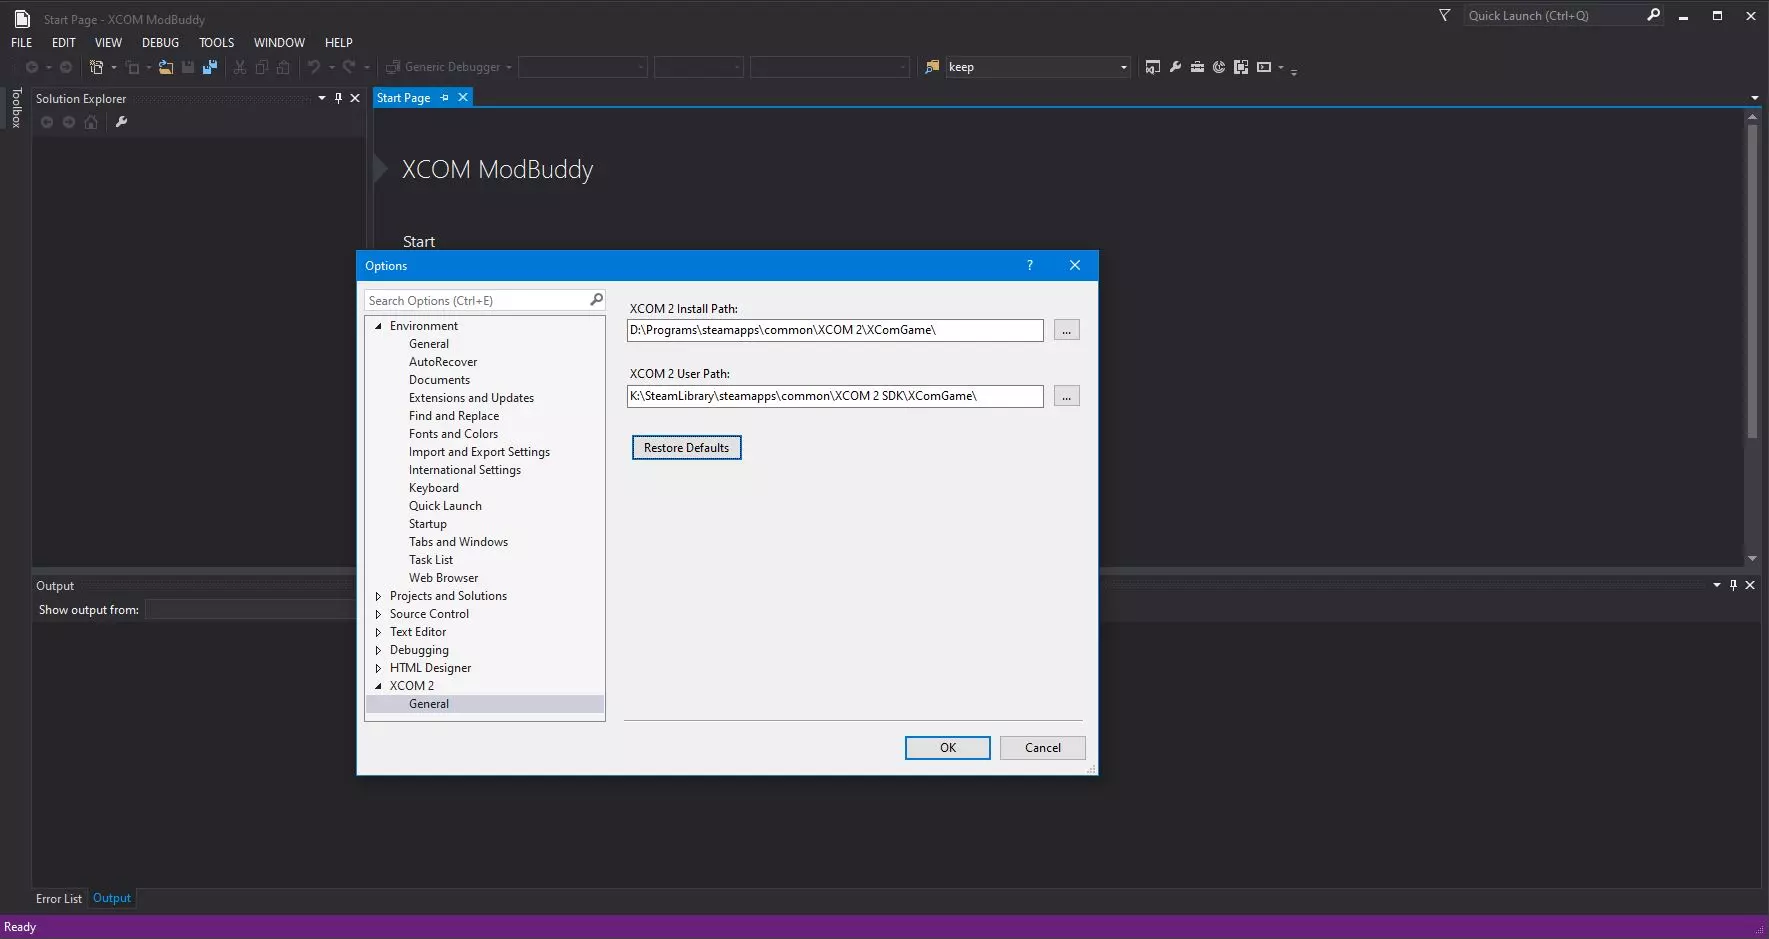
Task: Open the keep search combo dropdown
Action: pyautogui.click(x=1124, y=67)
